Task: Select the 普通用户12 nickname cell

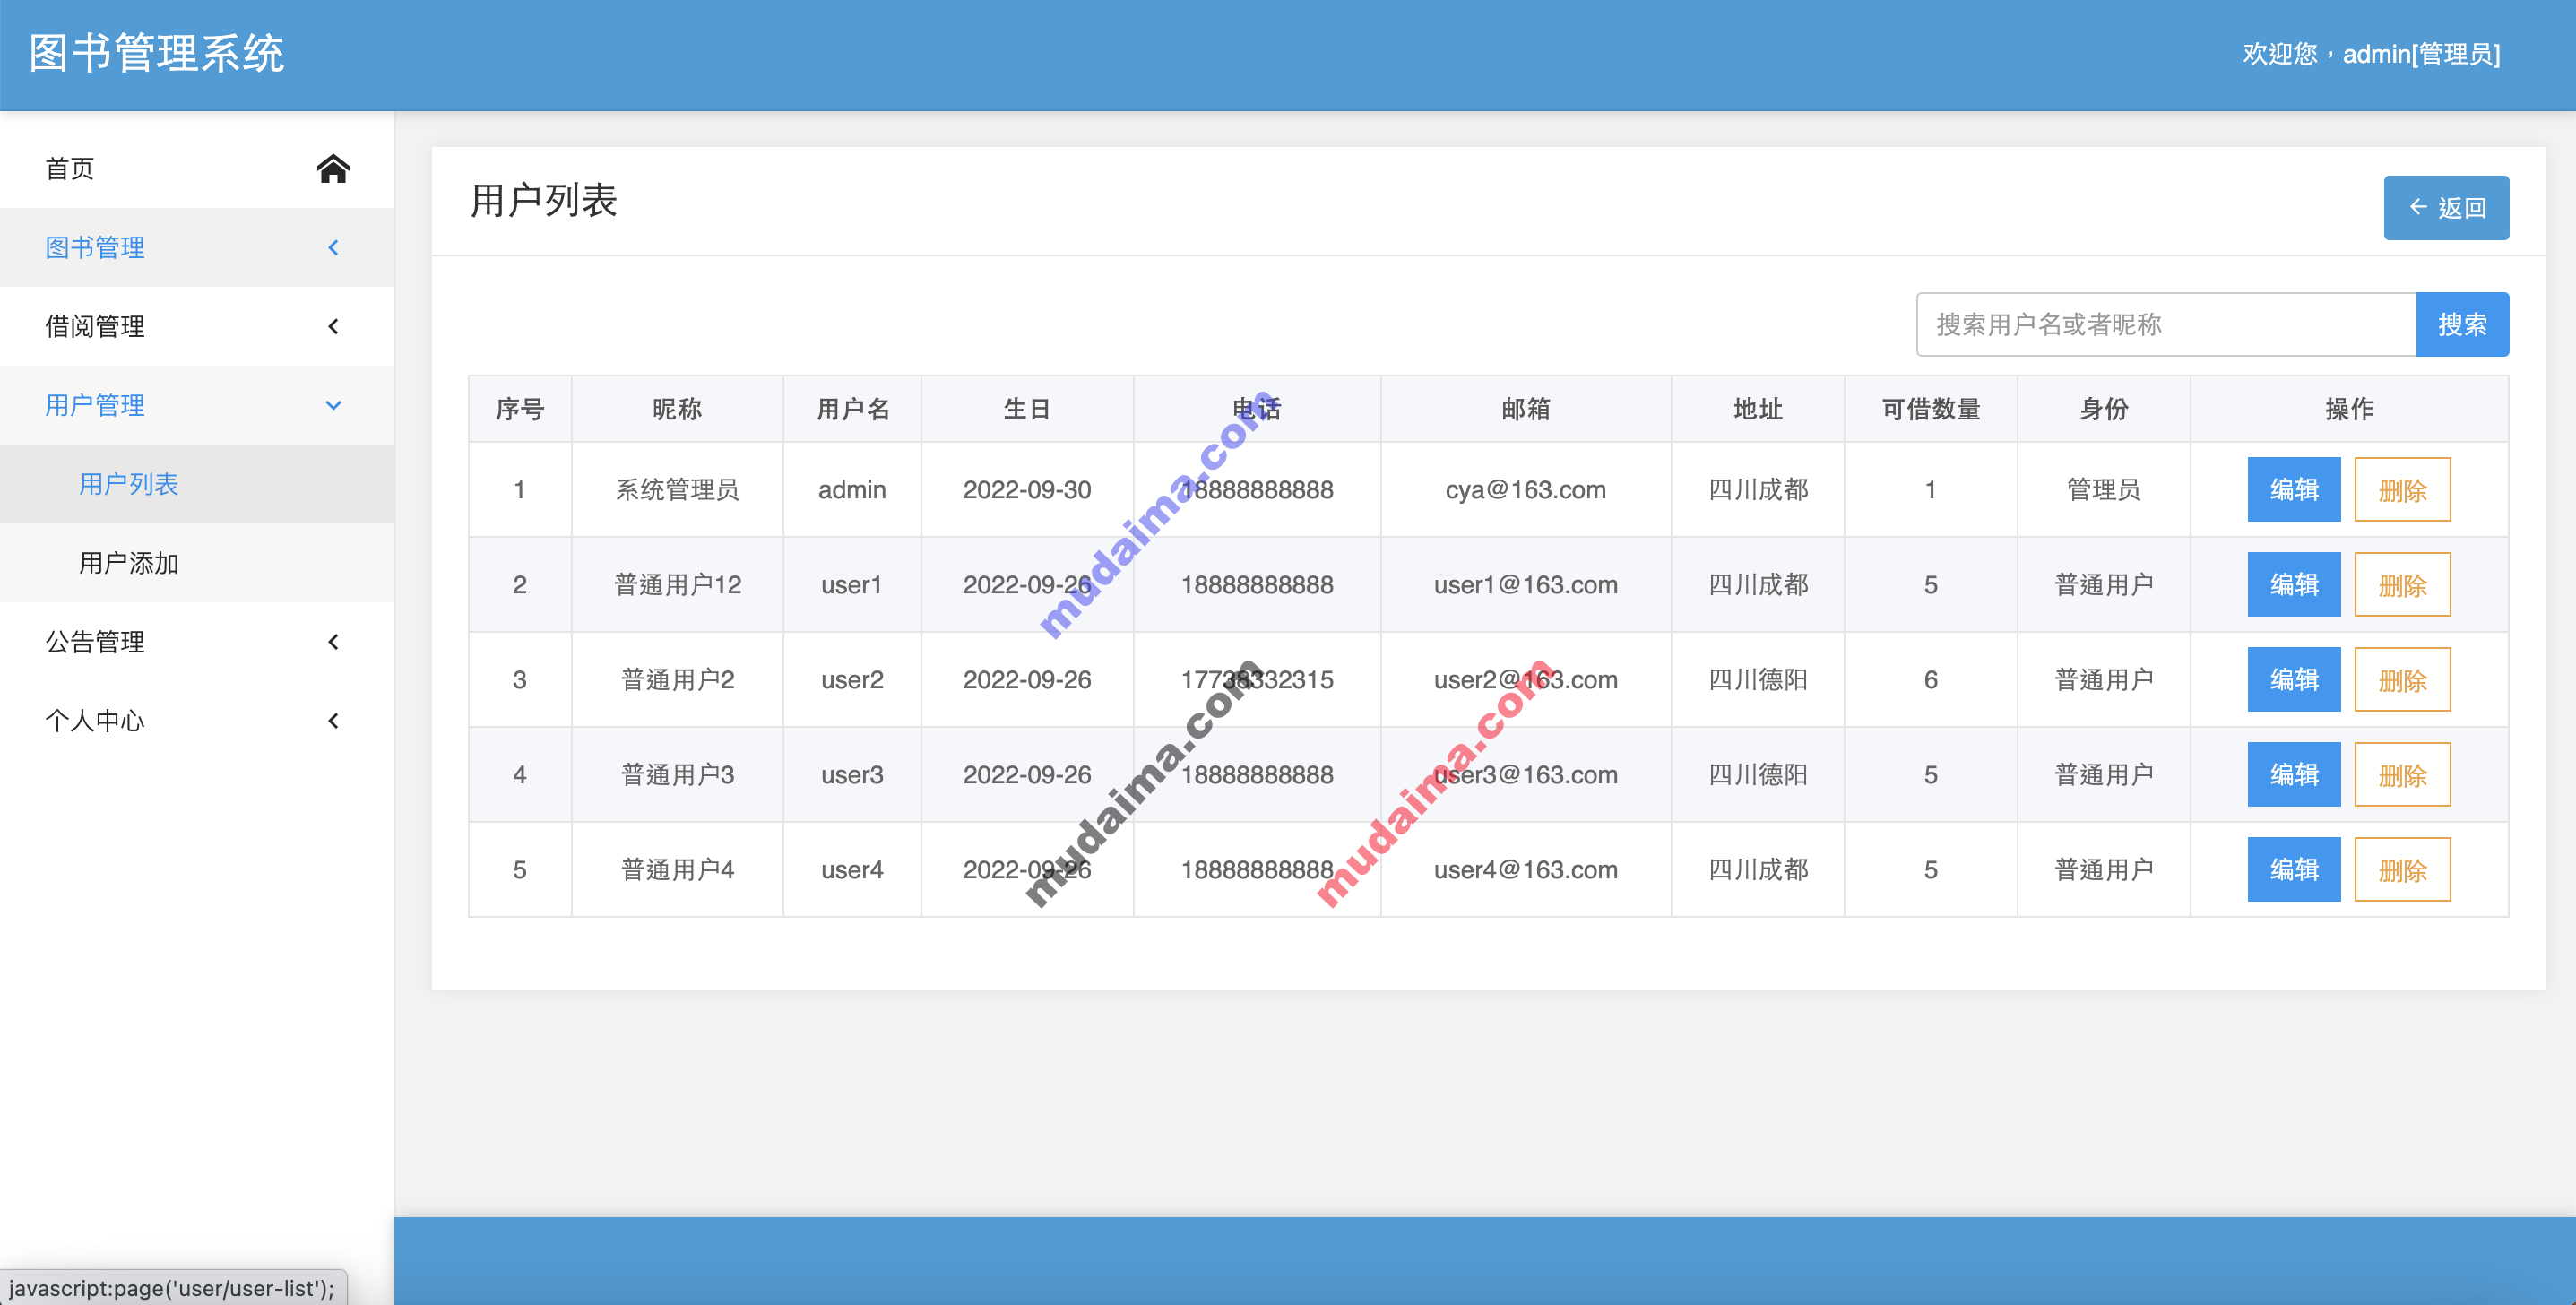Action: coord(677,585)
